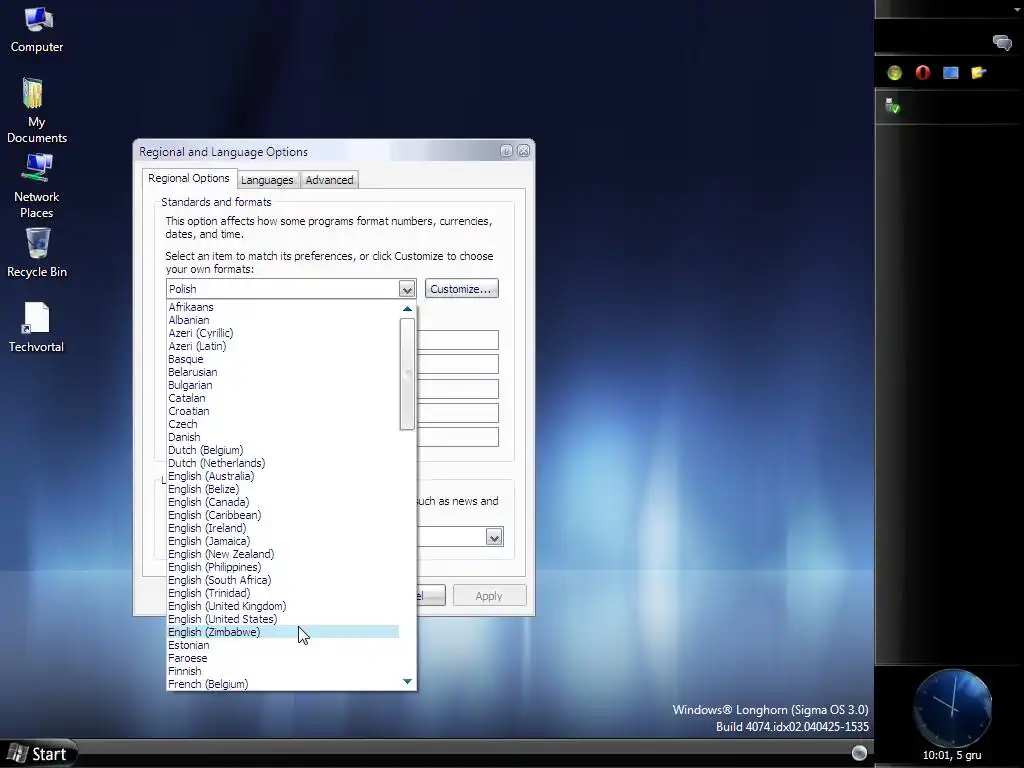Click the red Opera icon in the sidebar
The height and width of the screenshot is (768, 1024).
point(922,72)
